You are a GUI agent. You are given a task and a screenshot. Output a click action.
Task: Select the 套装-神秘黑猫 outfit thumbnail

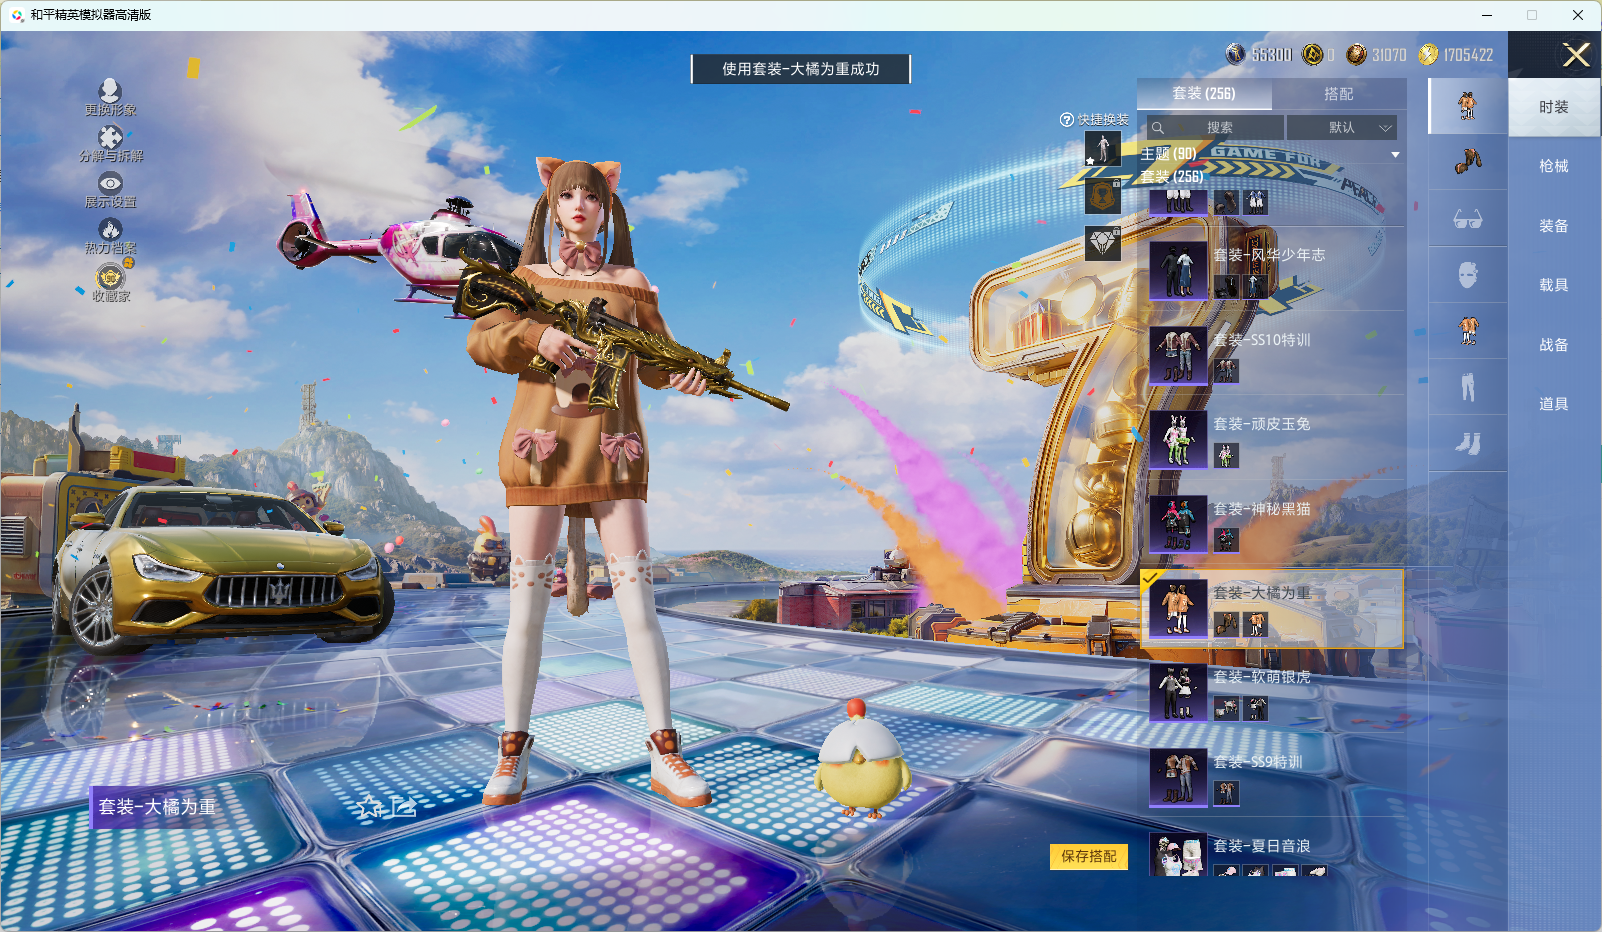coord(1178,524)
